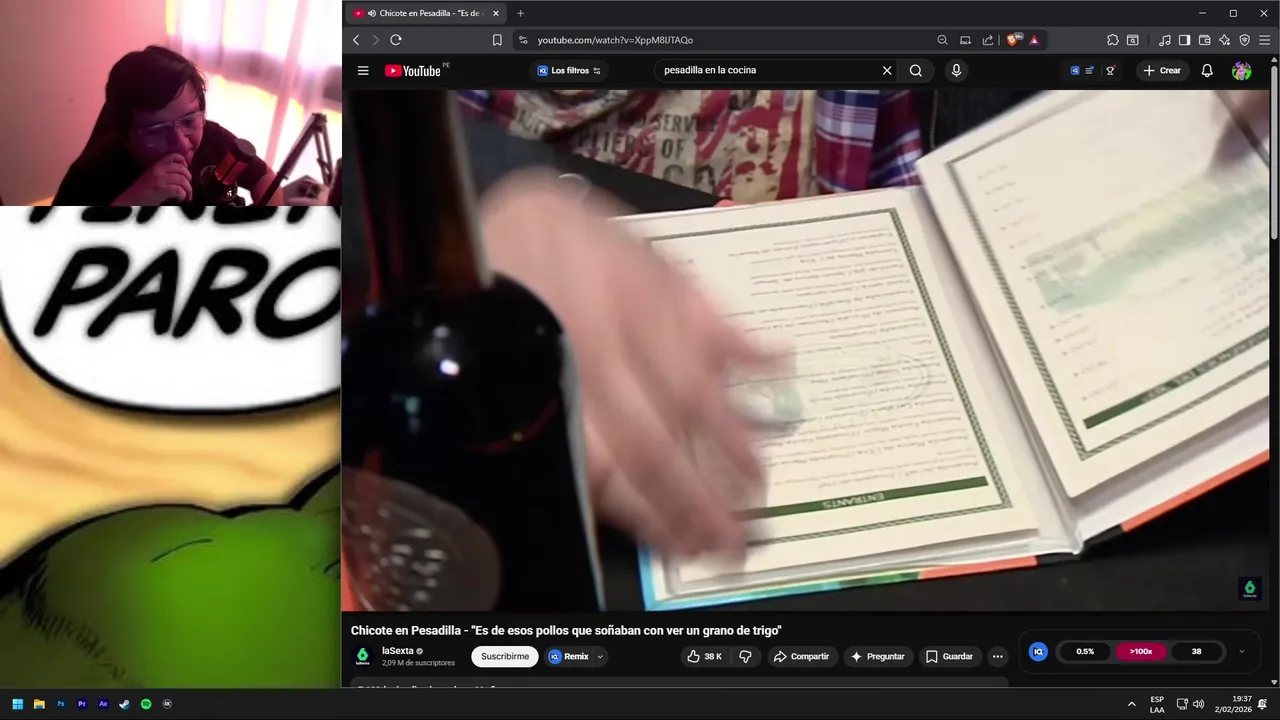
Task: Open laSexta channel name link
Action: [x=397, y=650]
